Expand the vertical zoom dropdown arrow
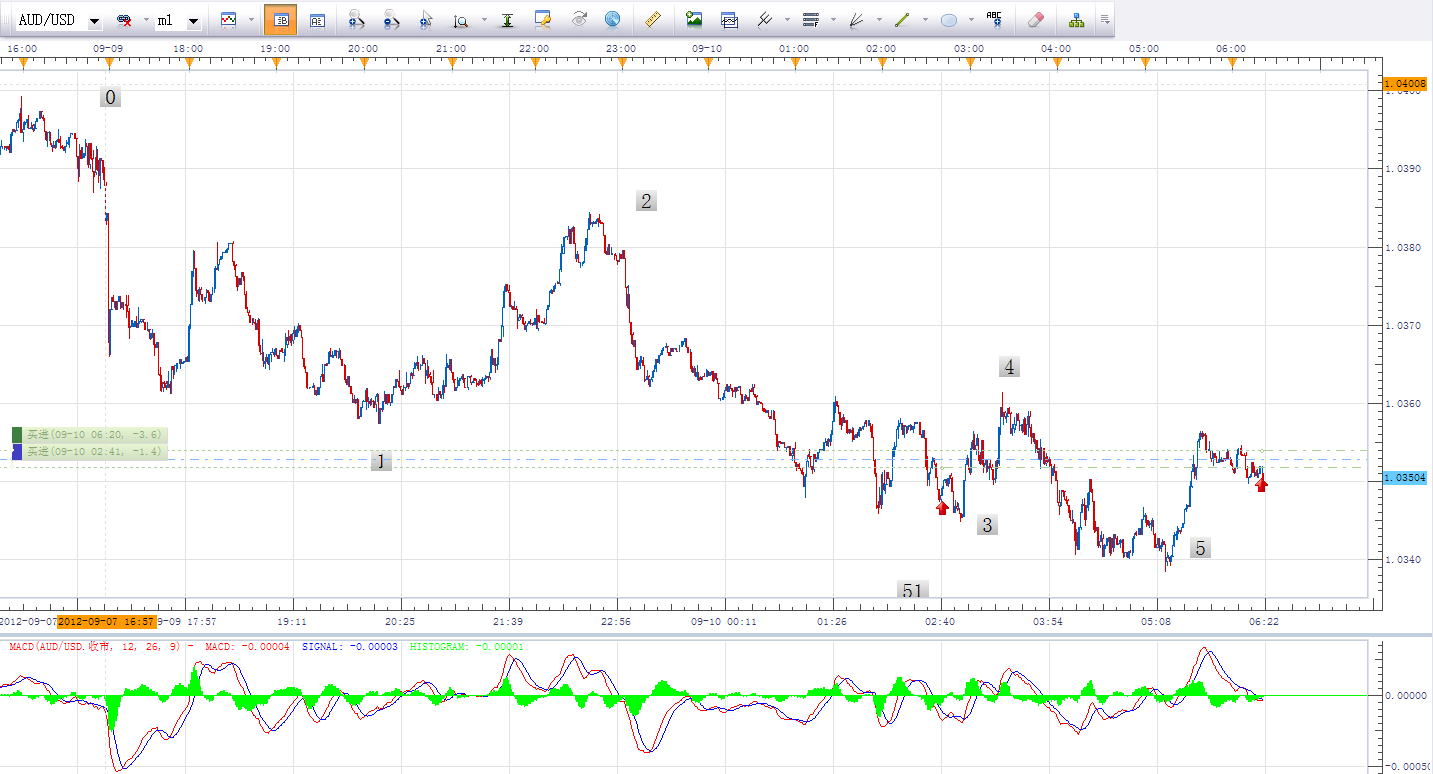Screen dimensions: 1433x774 484,20
